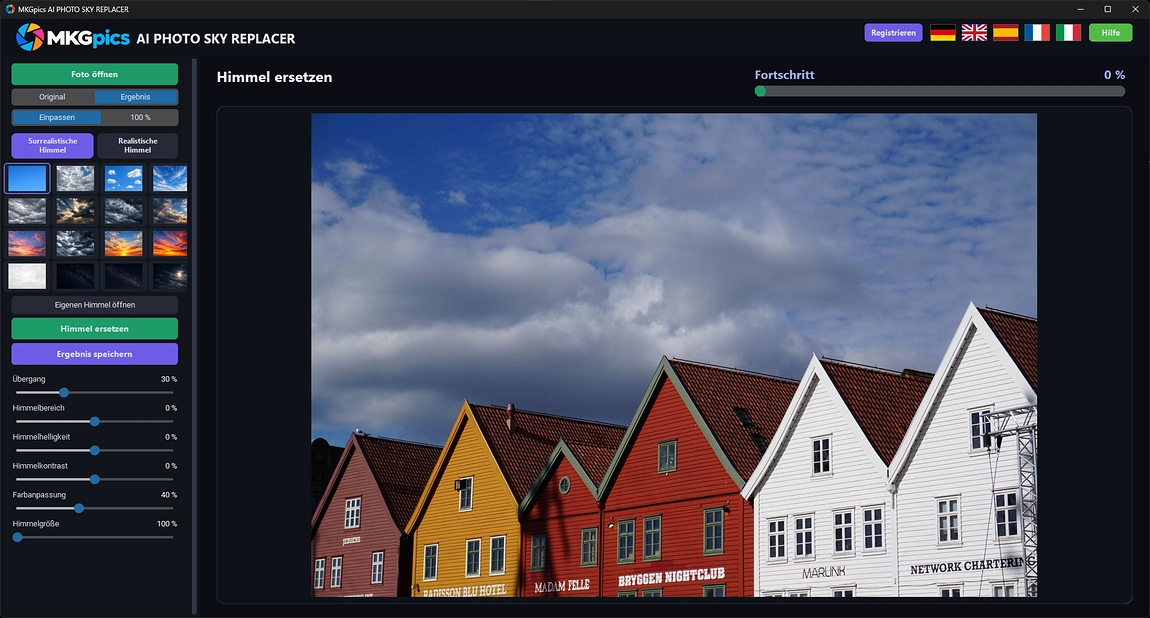Choose the Spanish flag language
The width and height of the screenshot is (1150, 618).
[x=1006, y=32]
